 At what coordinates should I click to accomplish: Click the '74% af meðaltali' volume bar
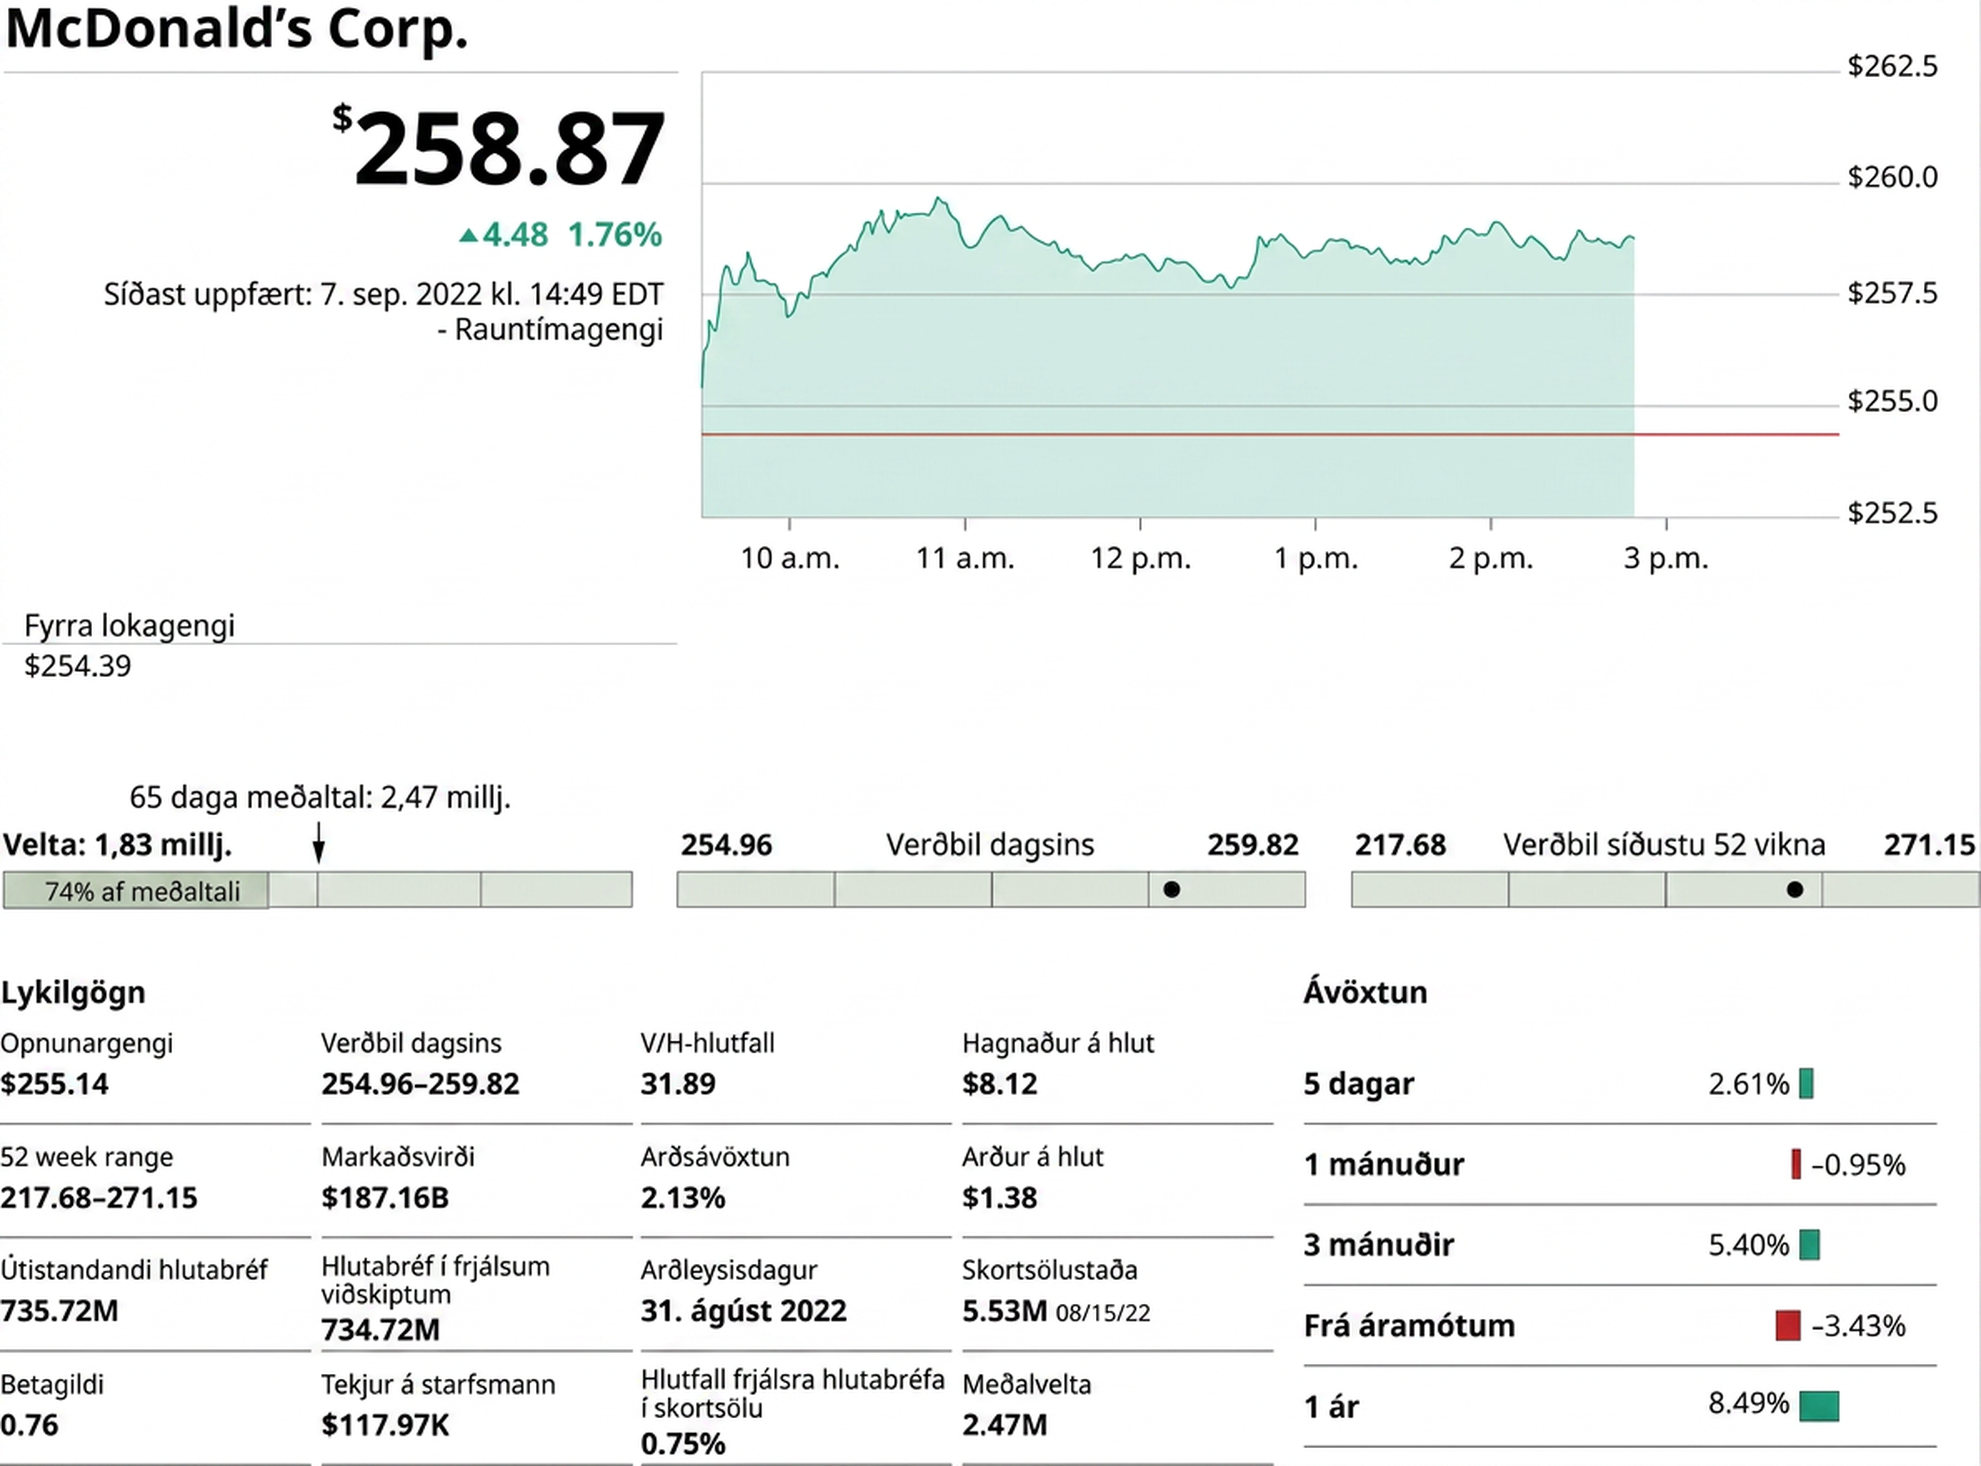136,890
